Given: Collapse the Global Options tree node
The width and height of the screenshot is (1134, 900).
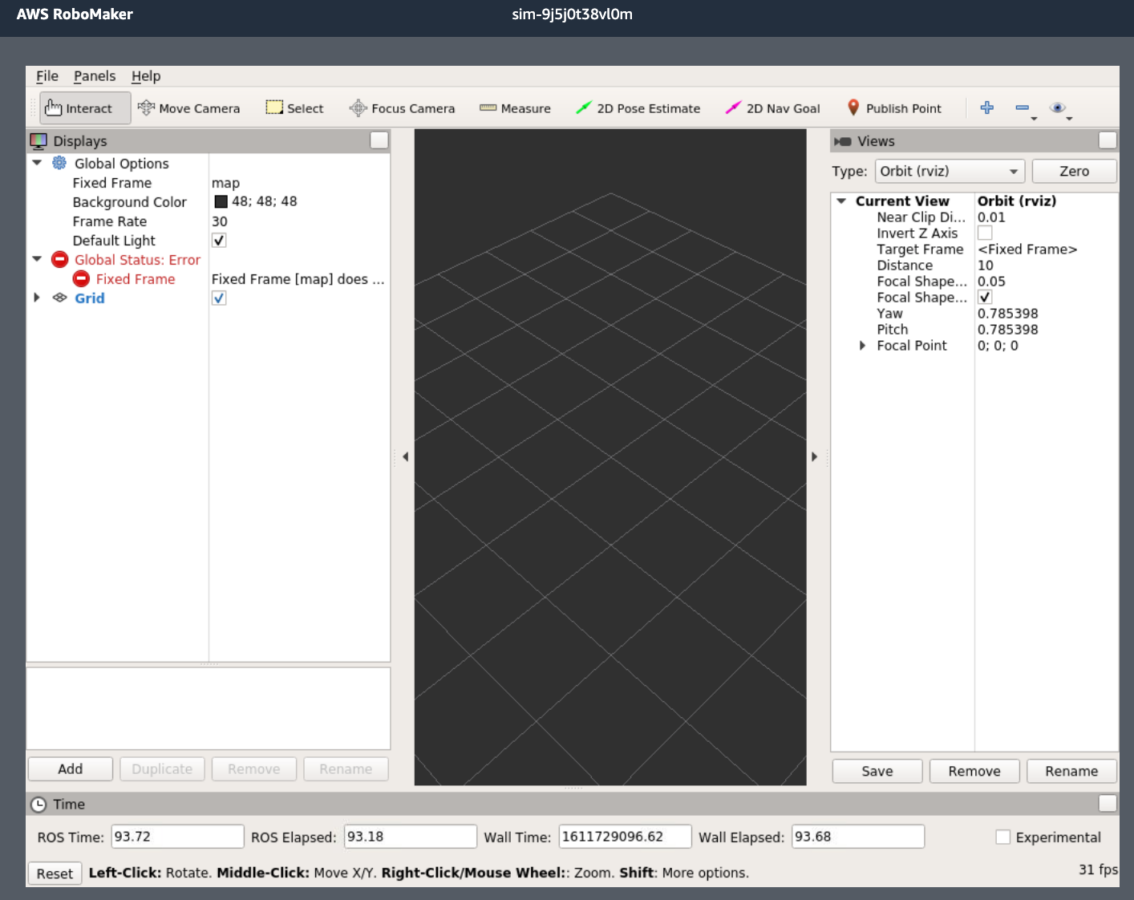Looking at the screenshot, I should click(x=37, y=163).
